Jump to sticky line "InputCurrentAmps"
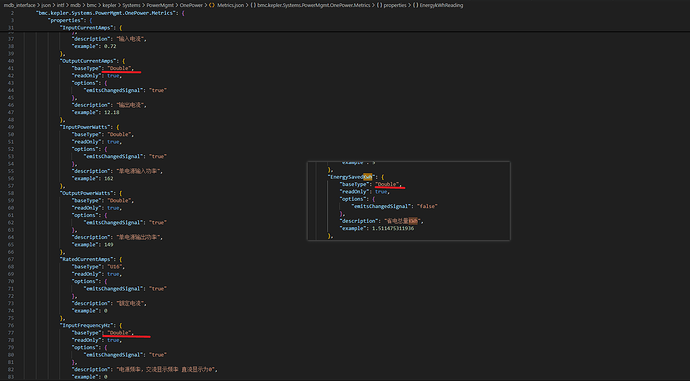Image resolution: width=690 pixels, height=381 pixels. pos(88,28)
